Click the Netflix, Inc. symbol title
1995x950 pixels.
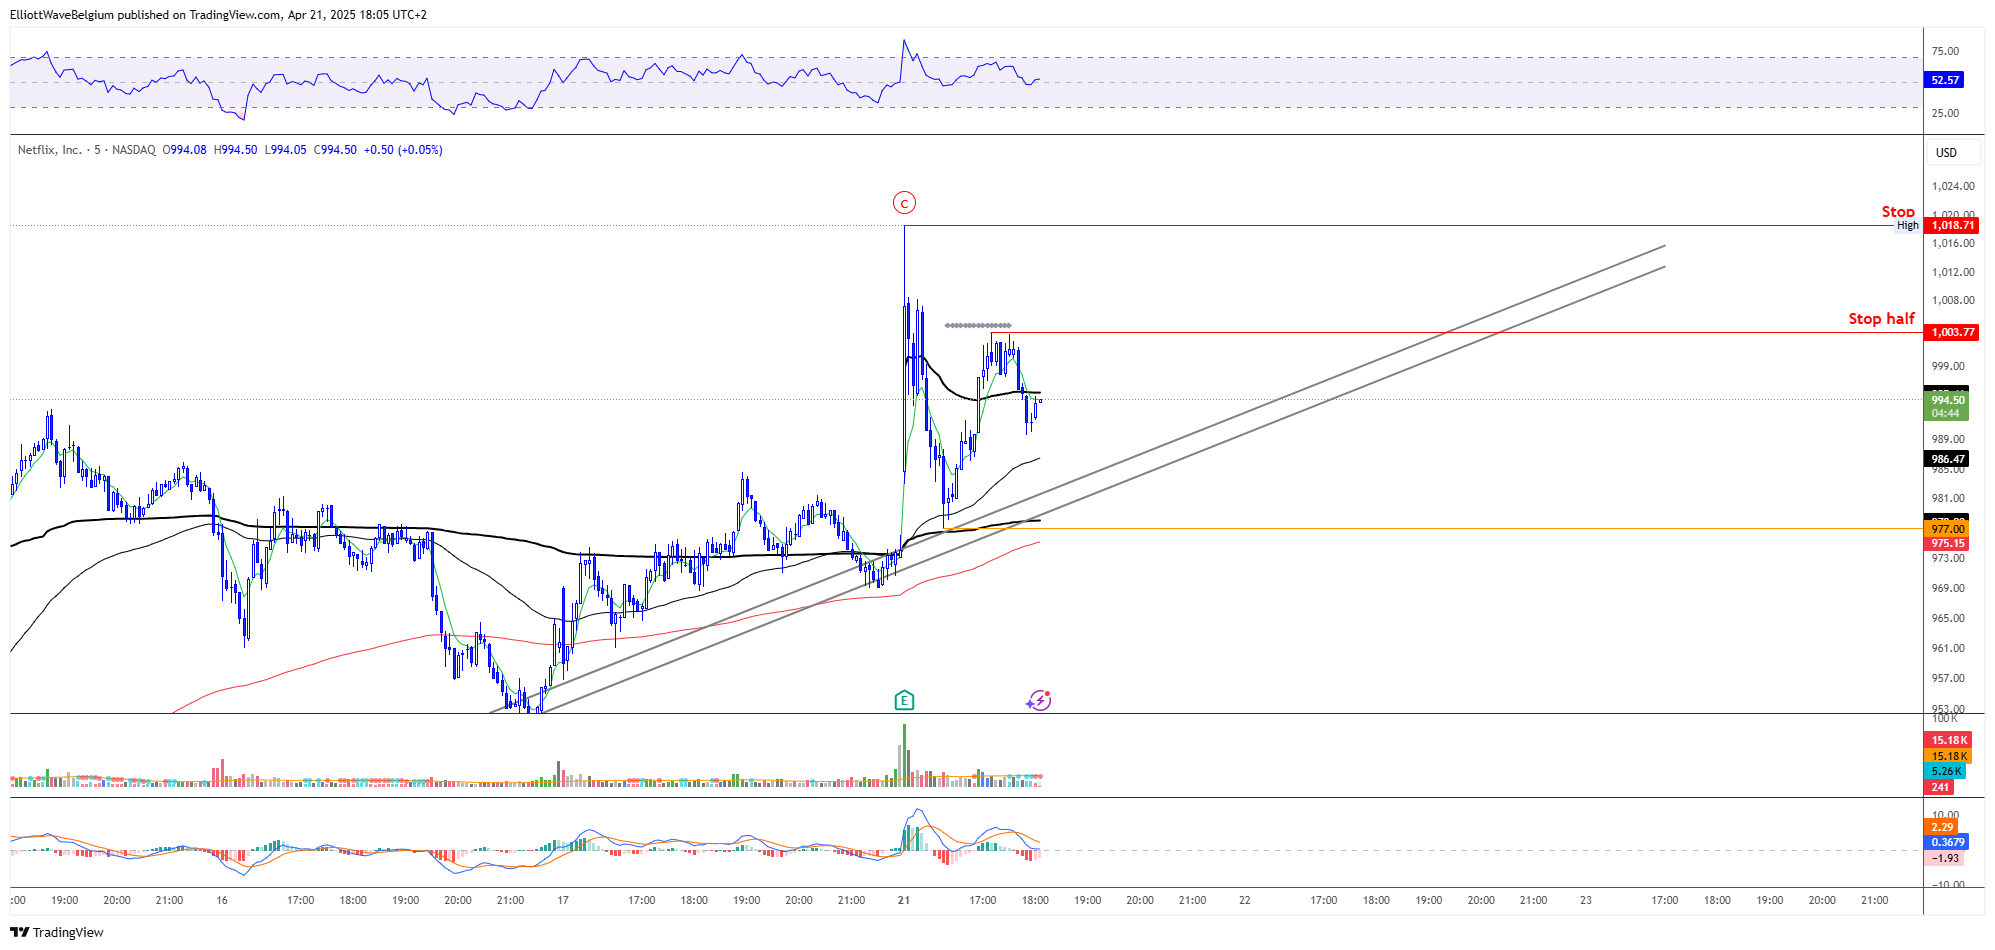tap(50, 150)
